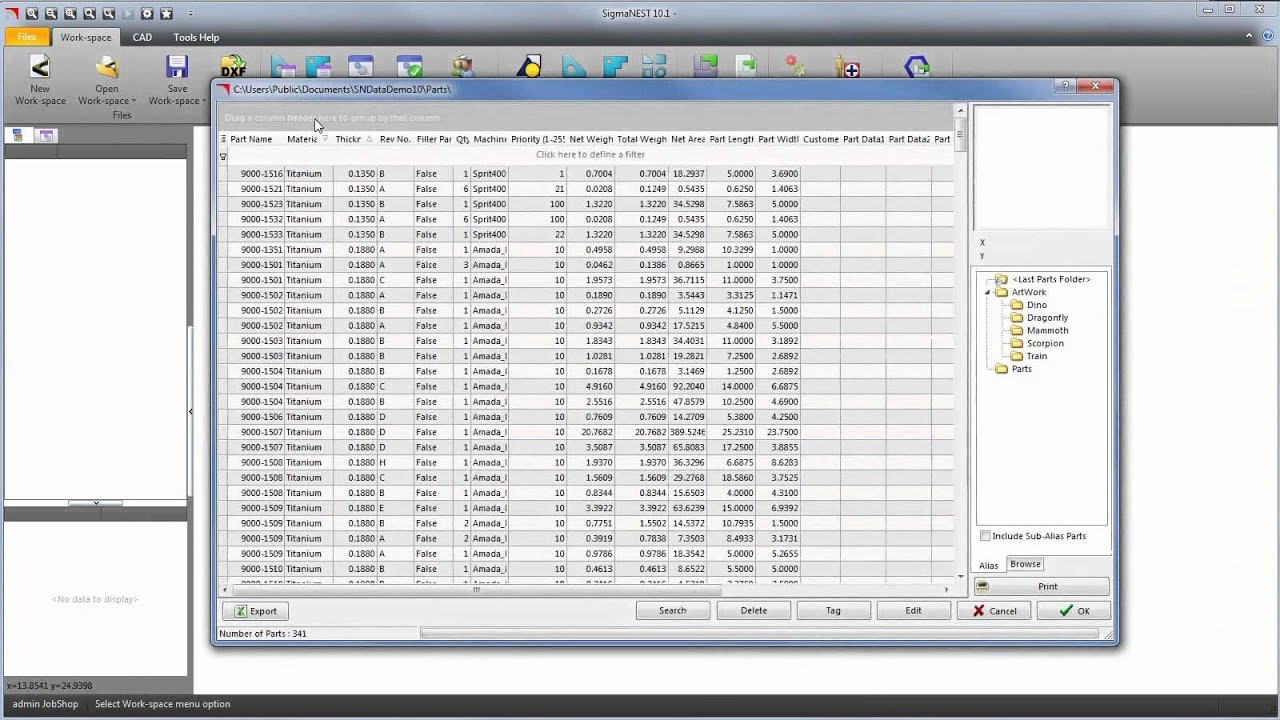Click the gear icon in quick-access bar
Viewport: 1280px width, 720px height.
[x=147, y=13]
